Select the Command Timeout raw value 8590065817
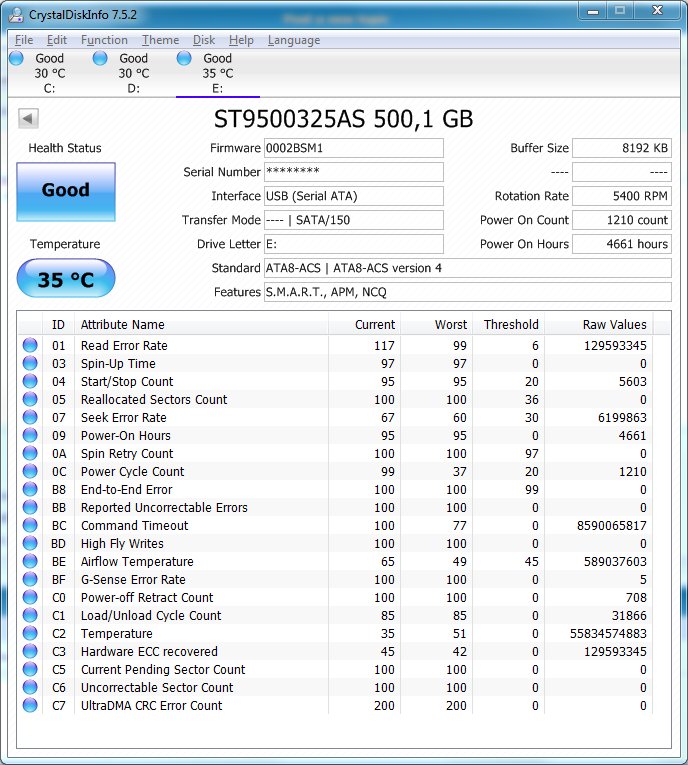 tap(612, 525)
